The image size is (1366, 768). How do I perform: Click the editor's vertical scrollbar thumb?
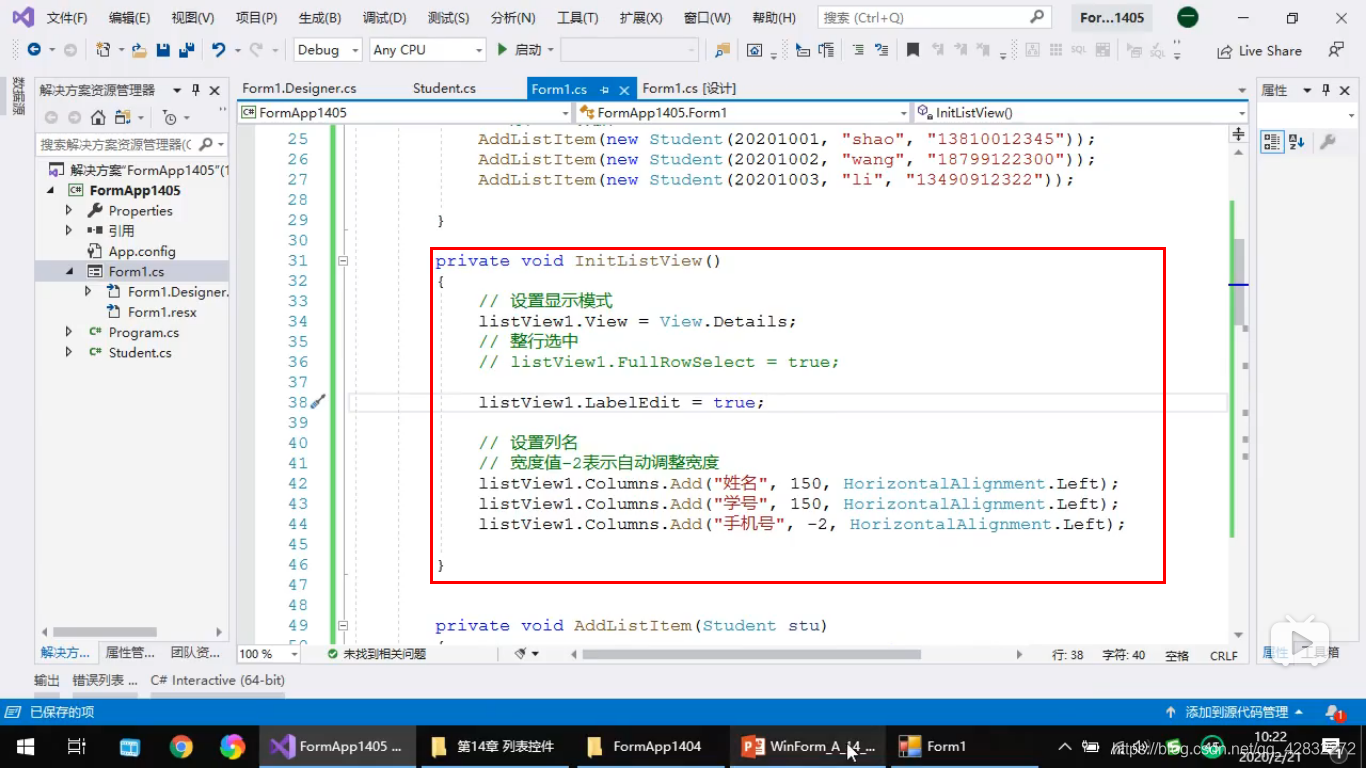(x=1239, y=283)
